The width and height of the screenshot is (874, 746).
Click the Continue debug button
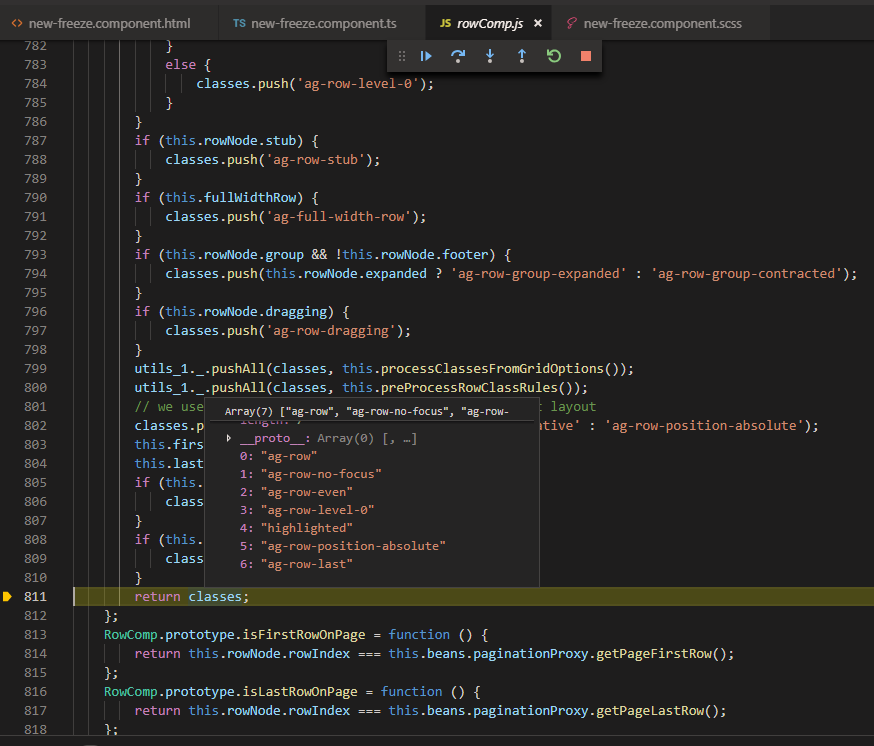426,56
